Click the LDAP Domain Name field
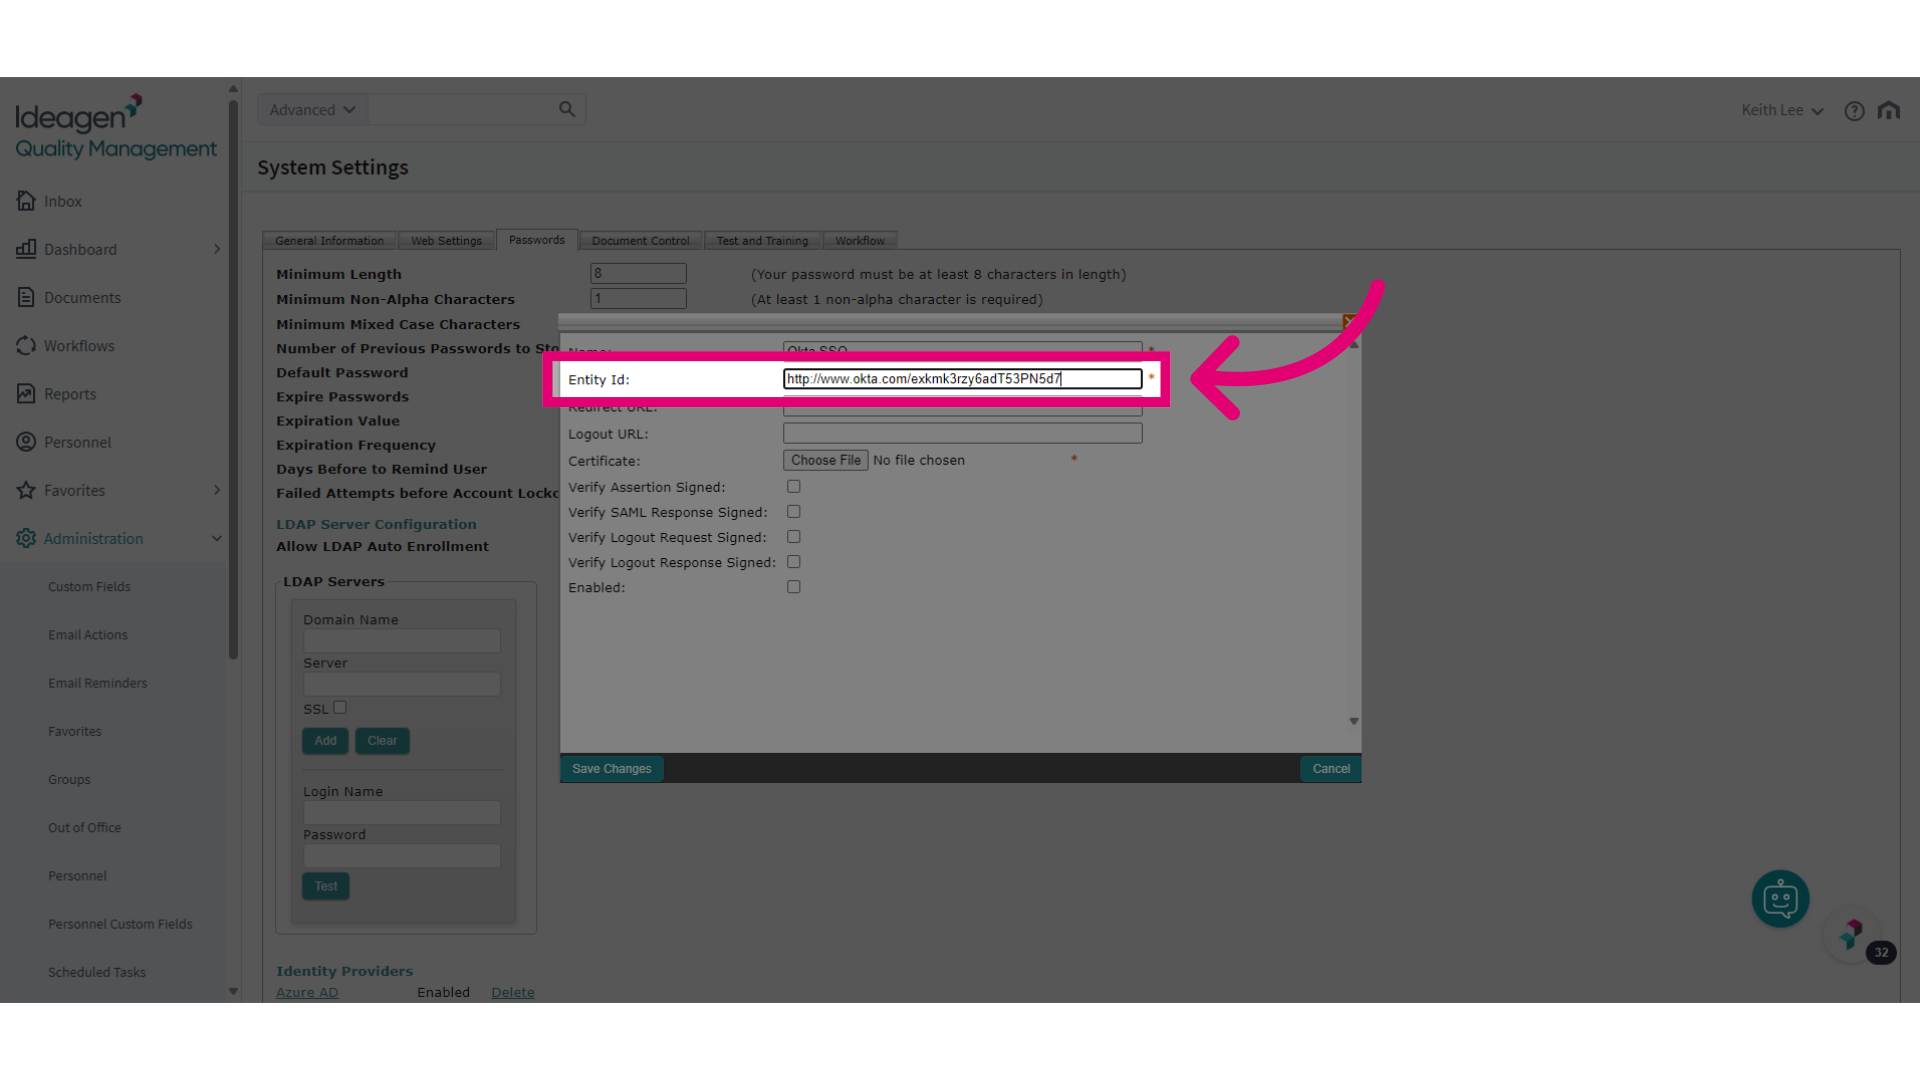 (402, 641)
